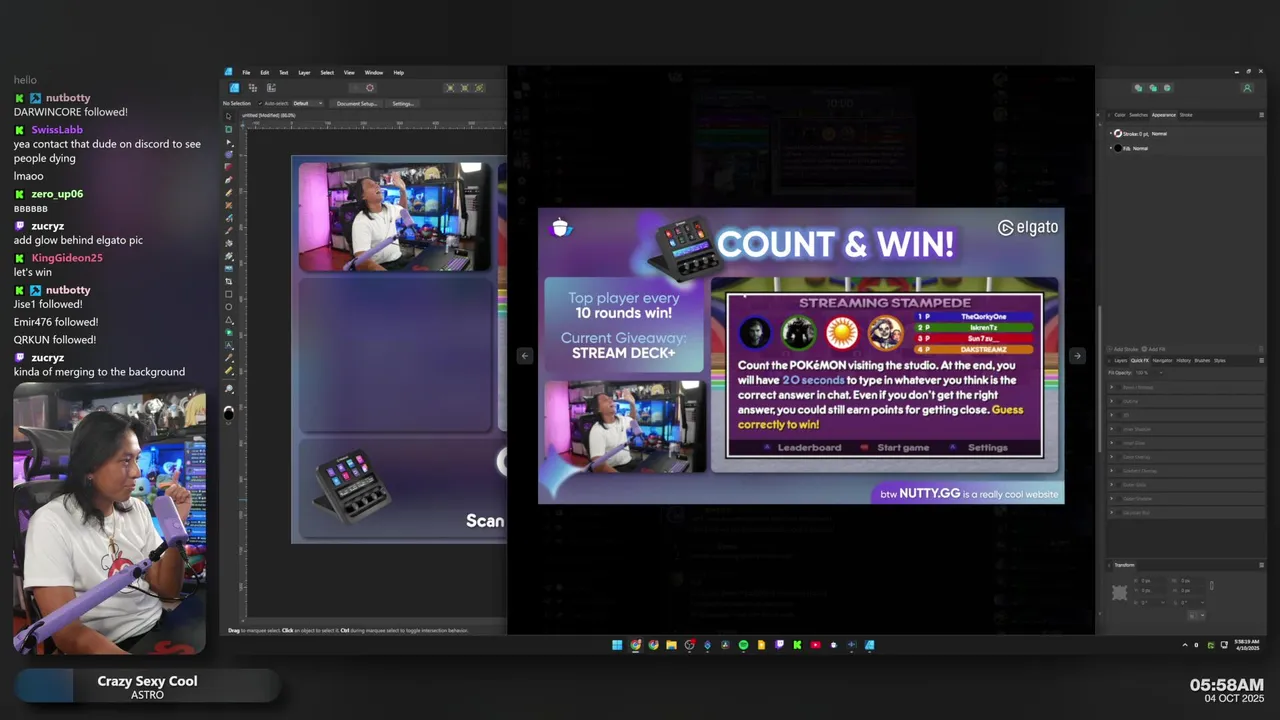Select the Pencil tool
This screenshot has width=1280, height=720.
point(228,191)
